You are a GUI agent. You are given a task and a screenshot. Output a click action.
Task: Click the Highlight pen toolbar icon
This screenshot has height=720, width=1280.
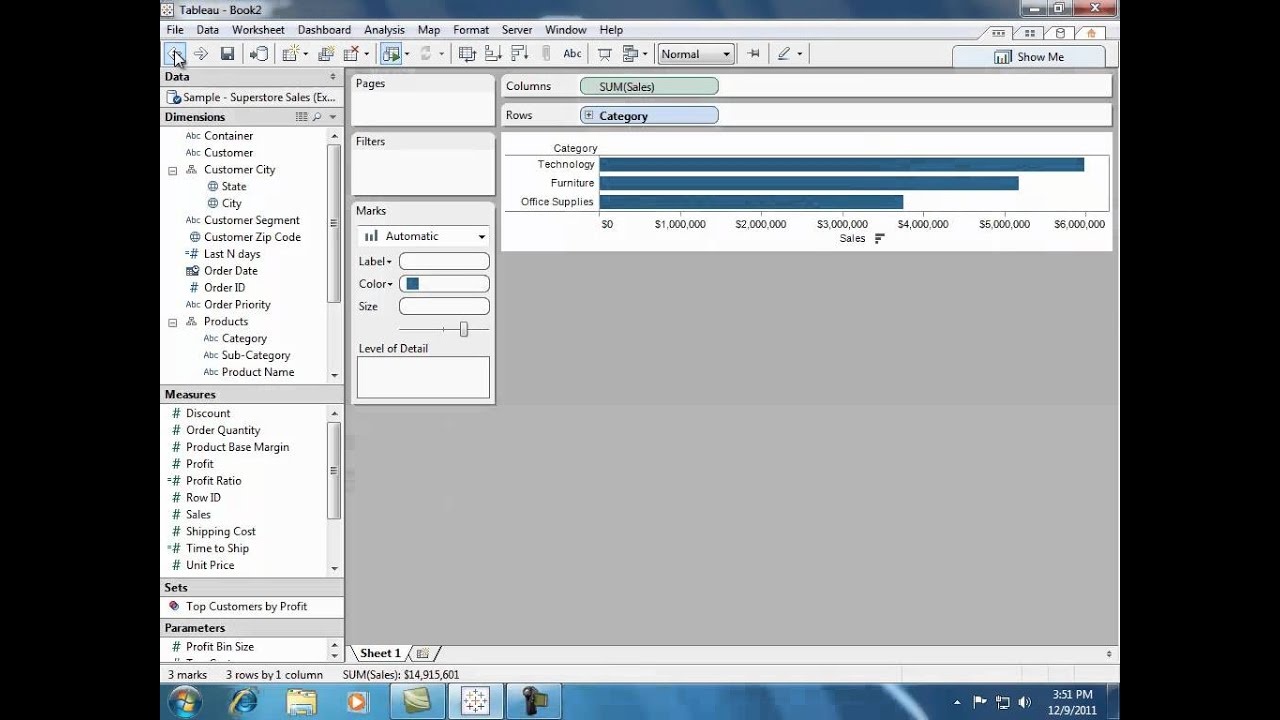coord(784,54)
